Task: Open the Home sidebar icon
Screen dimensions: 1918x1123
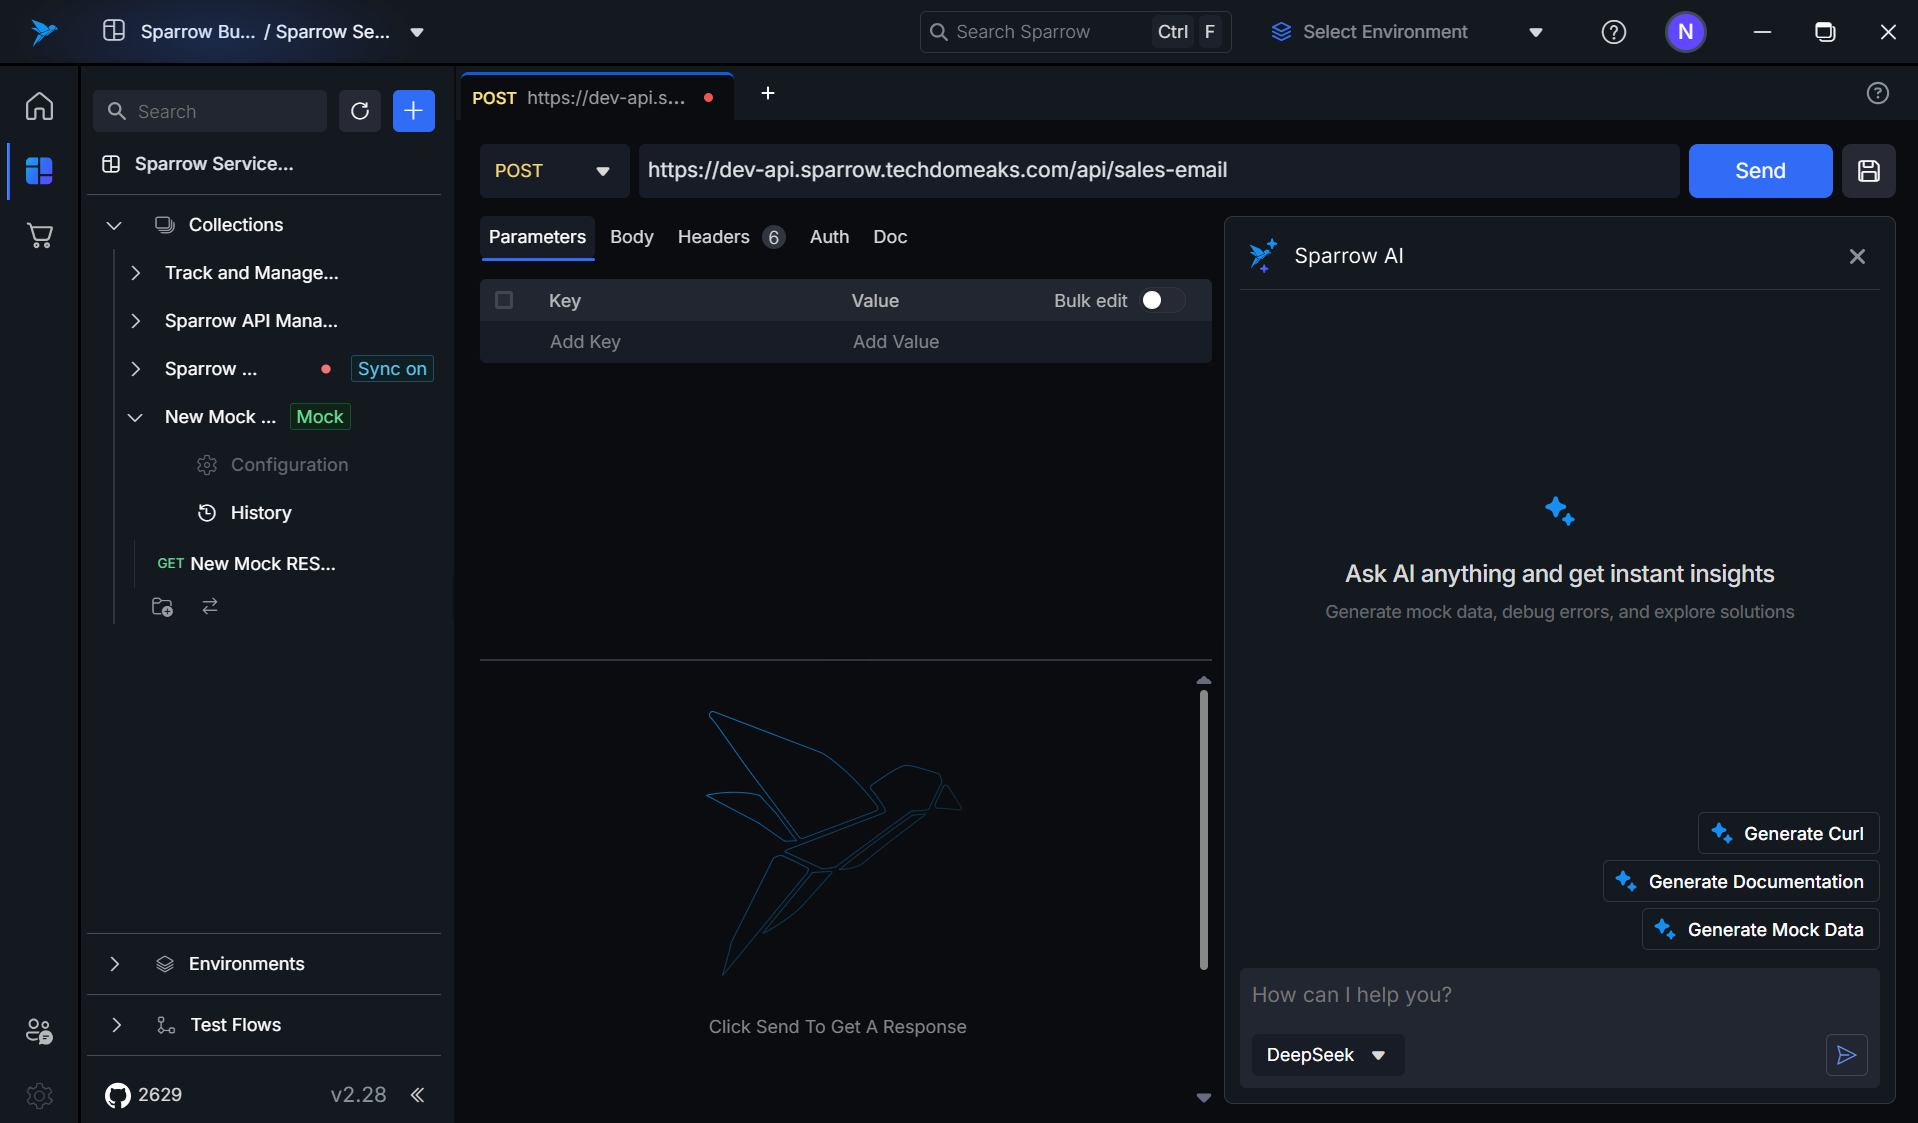Action: pos(39,106)
